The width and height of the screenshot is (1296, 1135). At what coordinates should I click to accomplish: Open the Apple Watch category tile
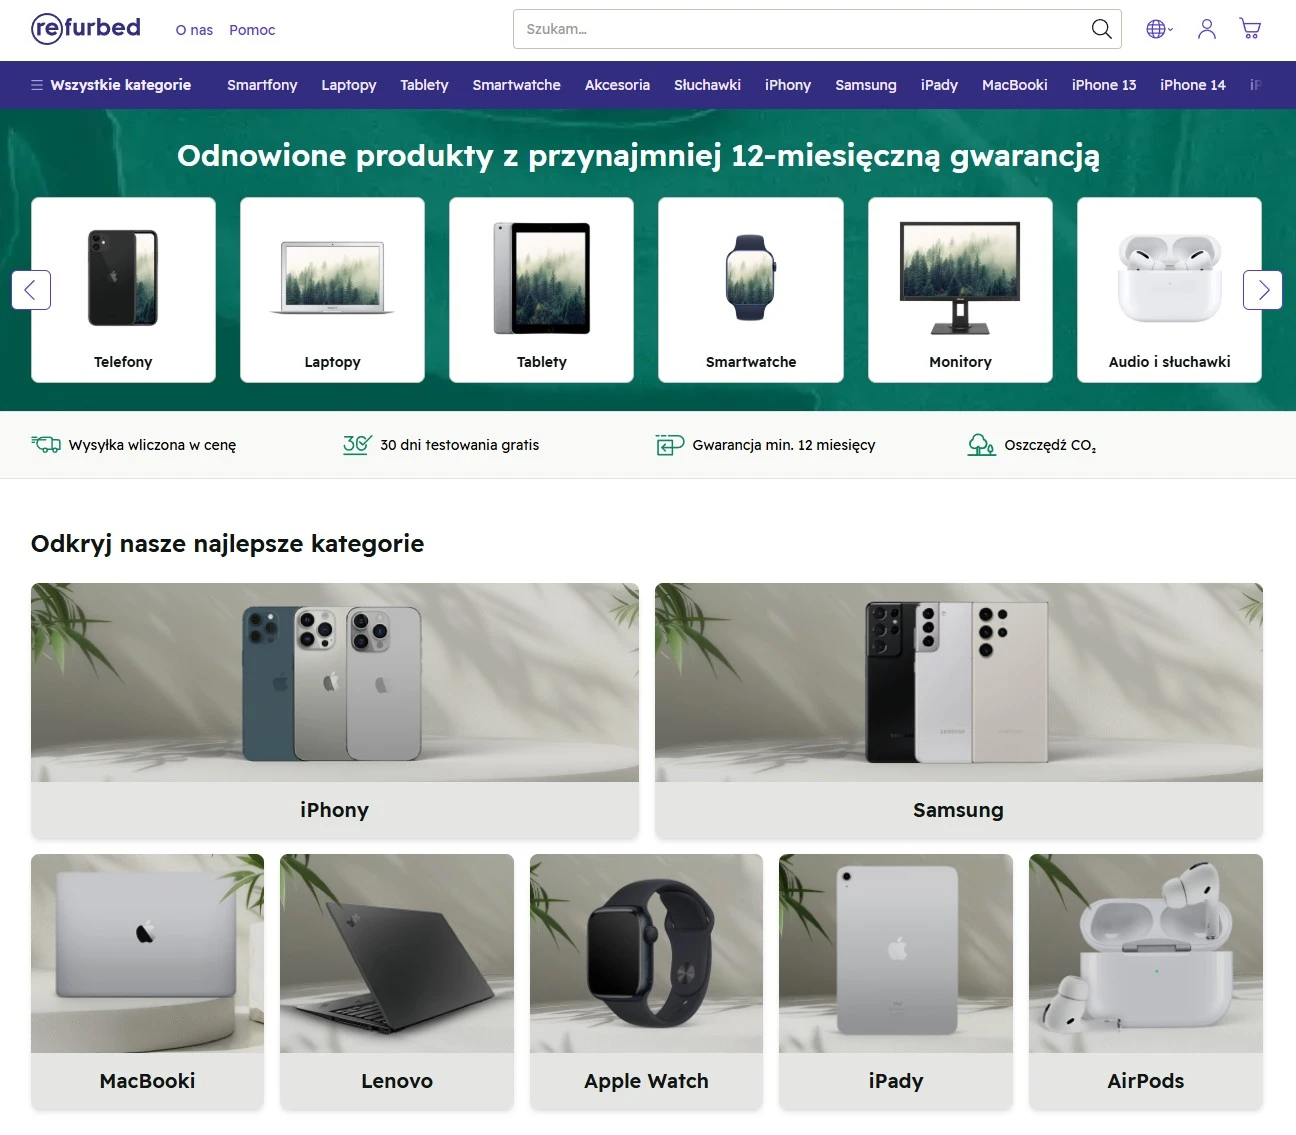click(x=646, y=982)
